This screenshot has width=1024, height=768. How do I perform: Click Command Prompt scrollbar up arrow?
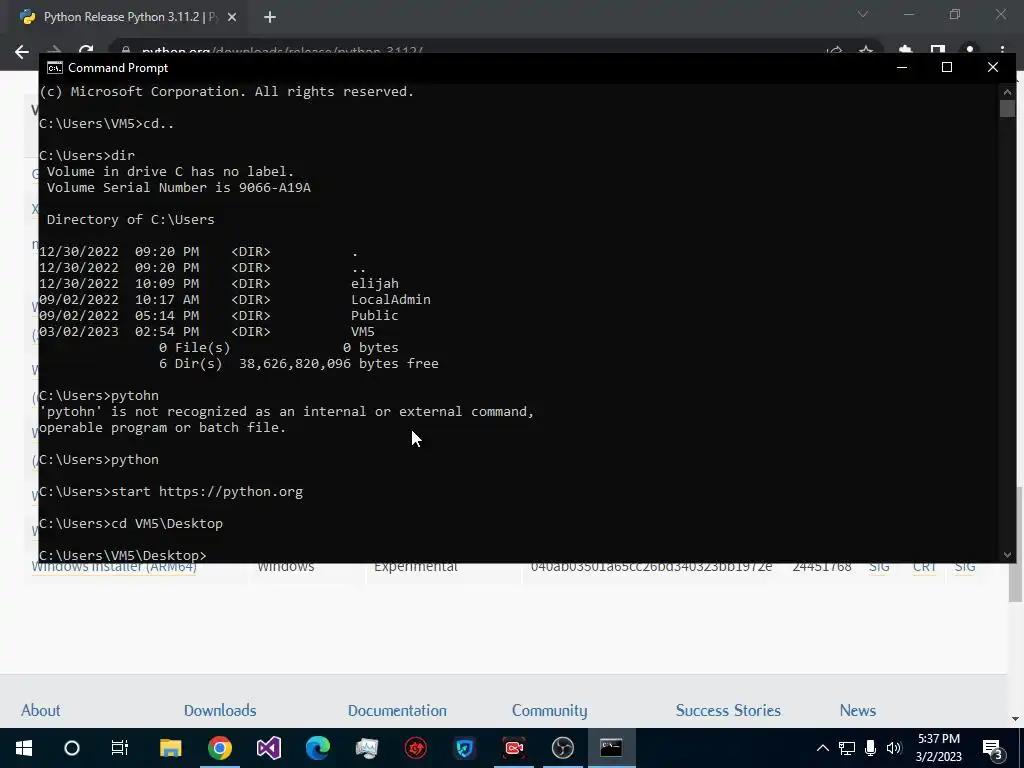pos(1007,92)
